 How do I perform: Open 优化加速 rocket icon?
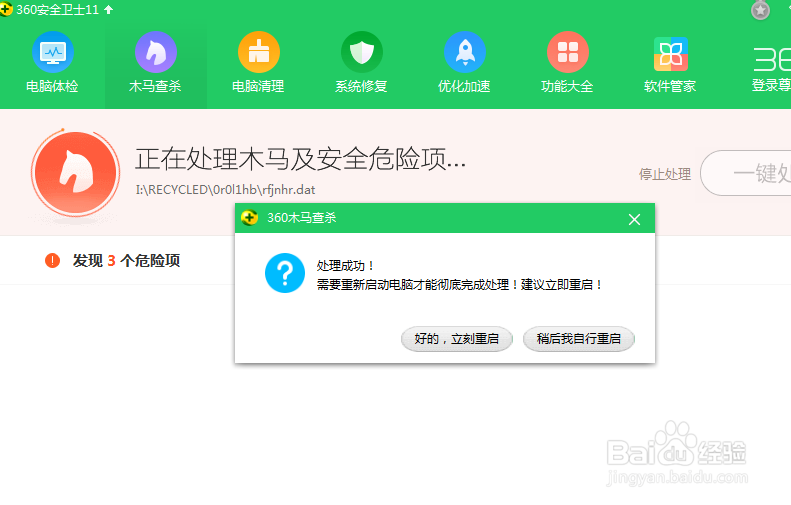pos(465,52)
